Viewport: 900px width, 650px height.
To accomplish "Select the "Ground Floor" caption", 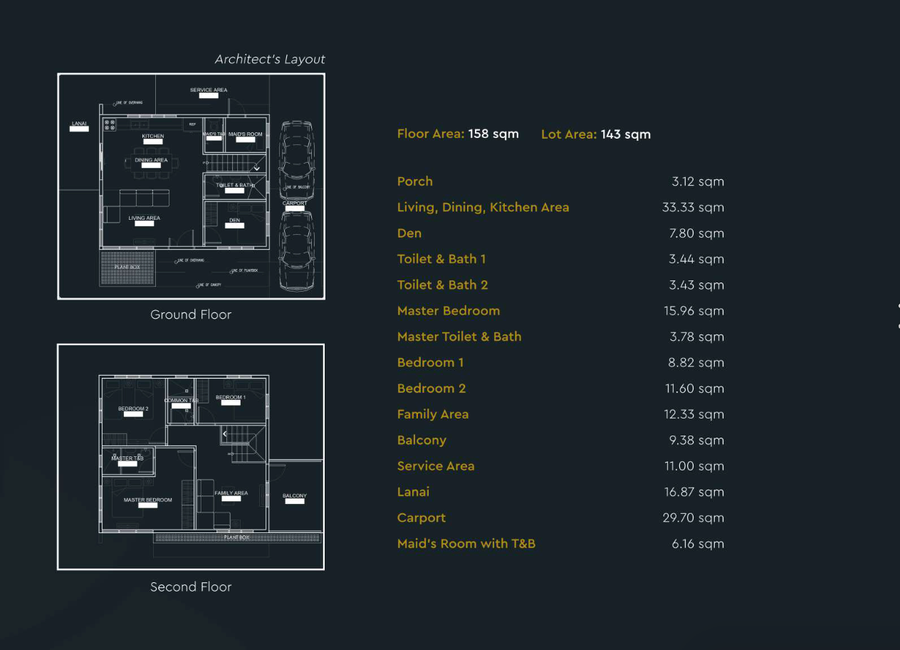I will 191,315.
